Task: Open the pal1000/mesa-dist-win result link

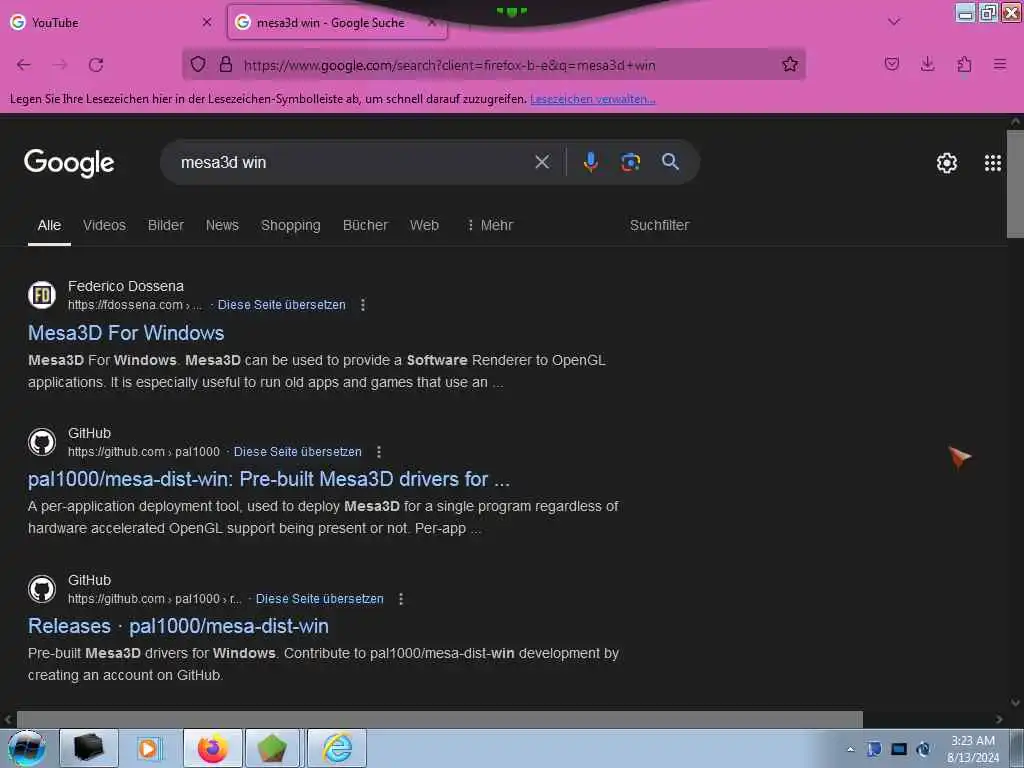Action: [x=269, y=479]
